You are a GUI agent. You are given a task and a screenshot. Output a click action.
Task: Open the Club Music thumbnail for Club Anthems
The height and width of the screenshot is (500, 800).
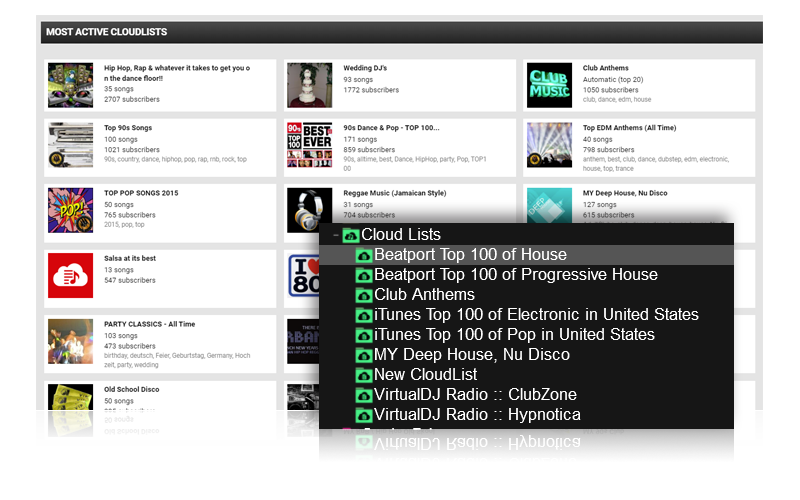click(x=549, y=85)
